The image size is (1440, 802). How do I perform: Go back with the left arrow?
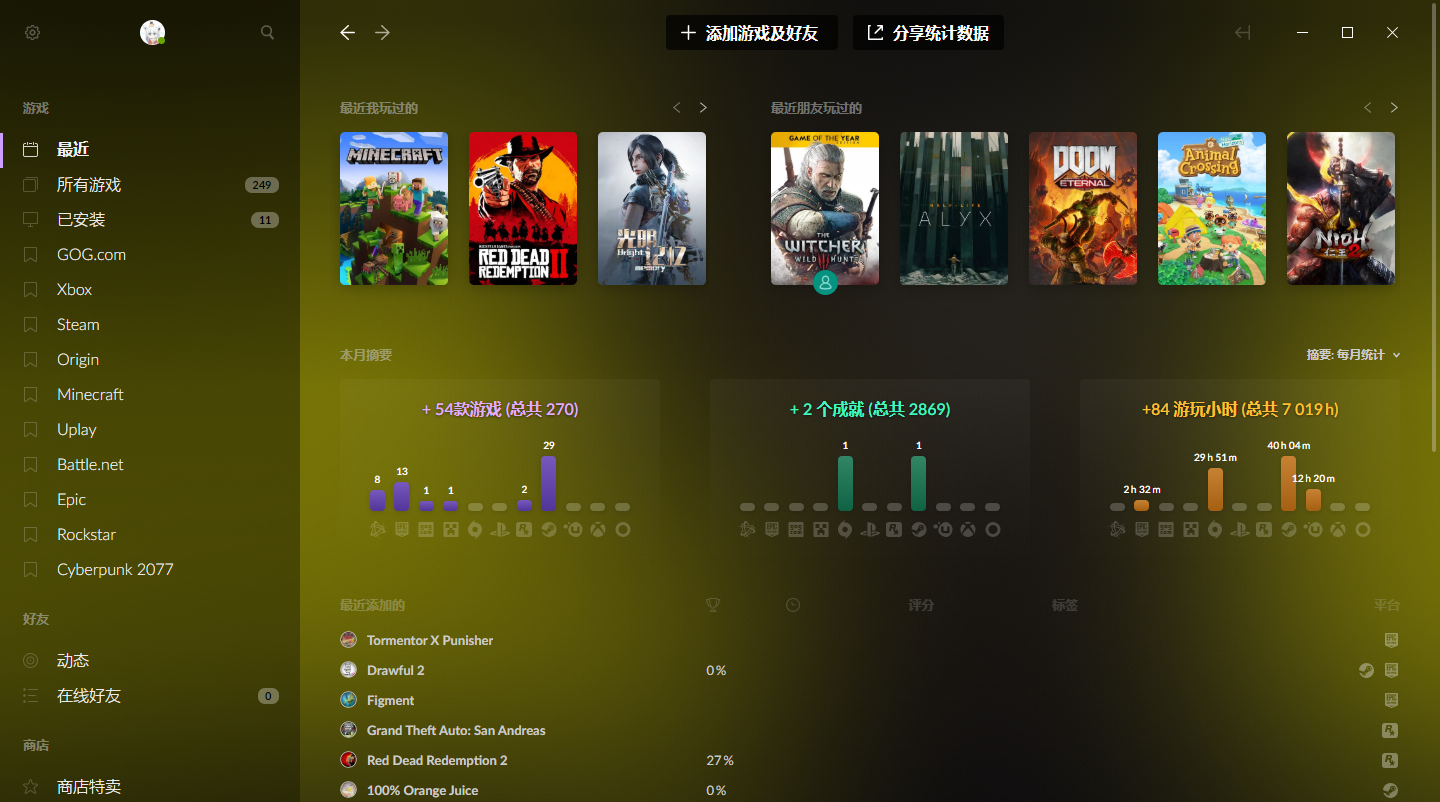[x=347, y=32]
